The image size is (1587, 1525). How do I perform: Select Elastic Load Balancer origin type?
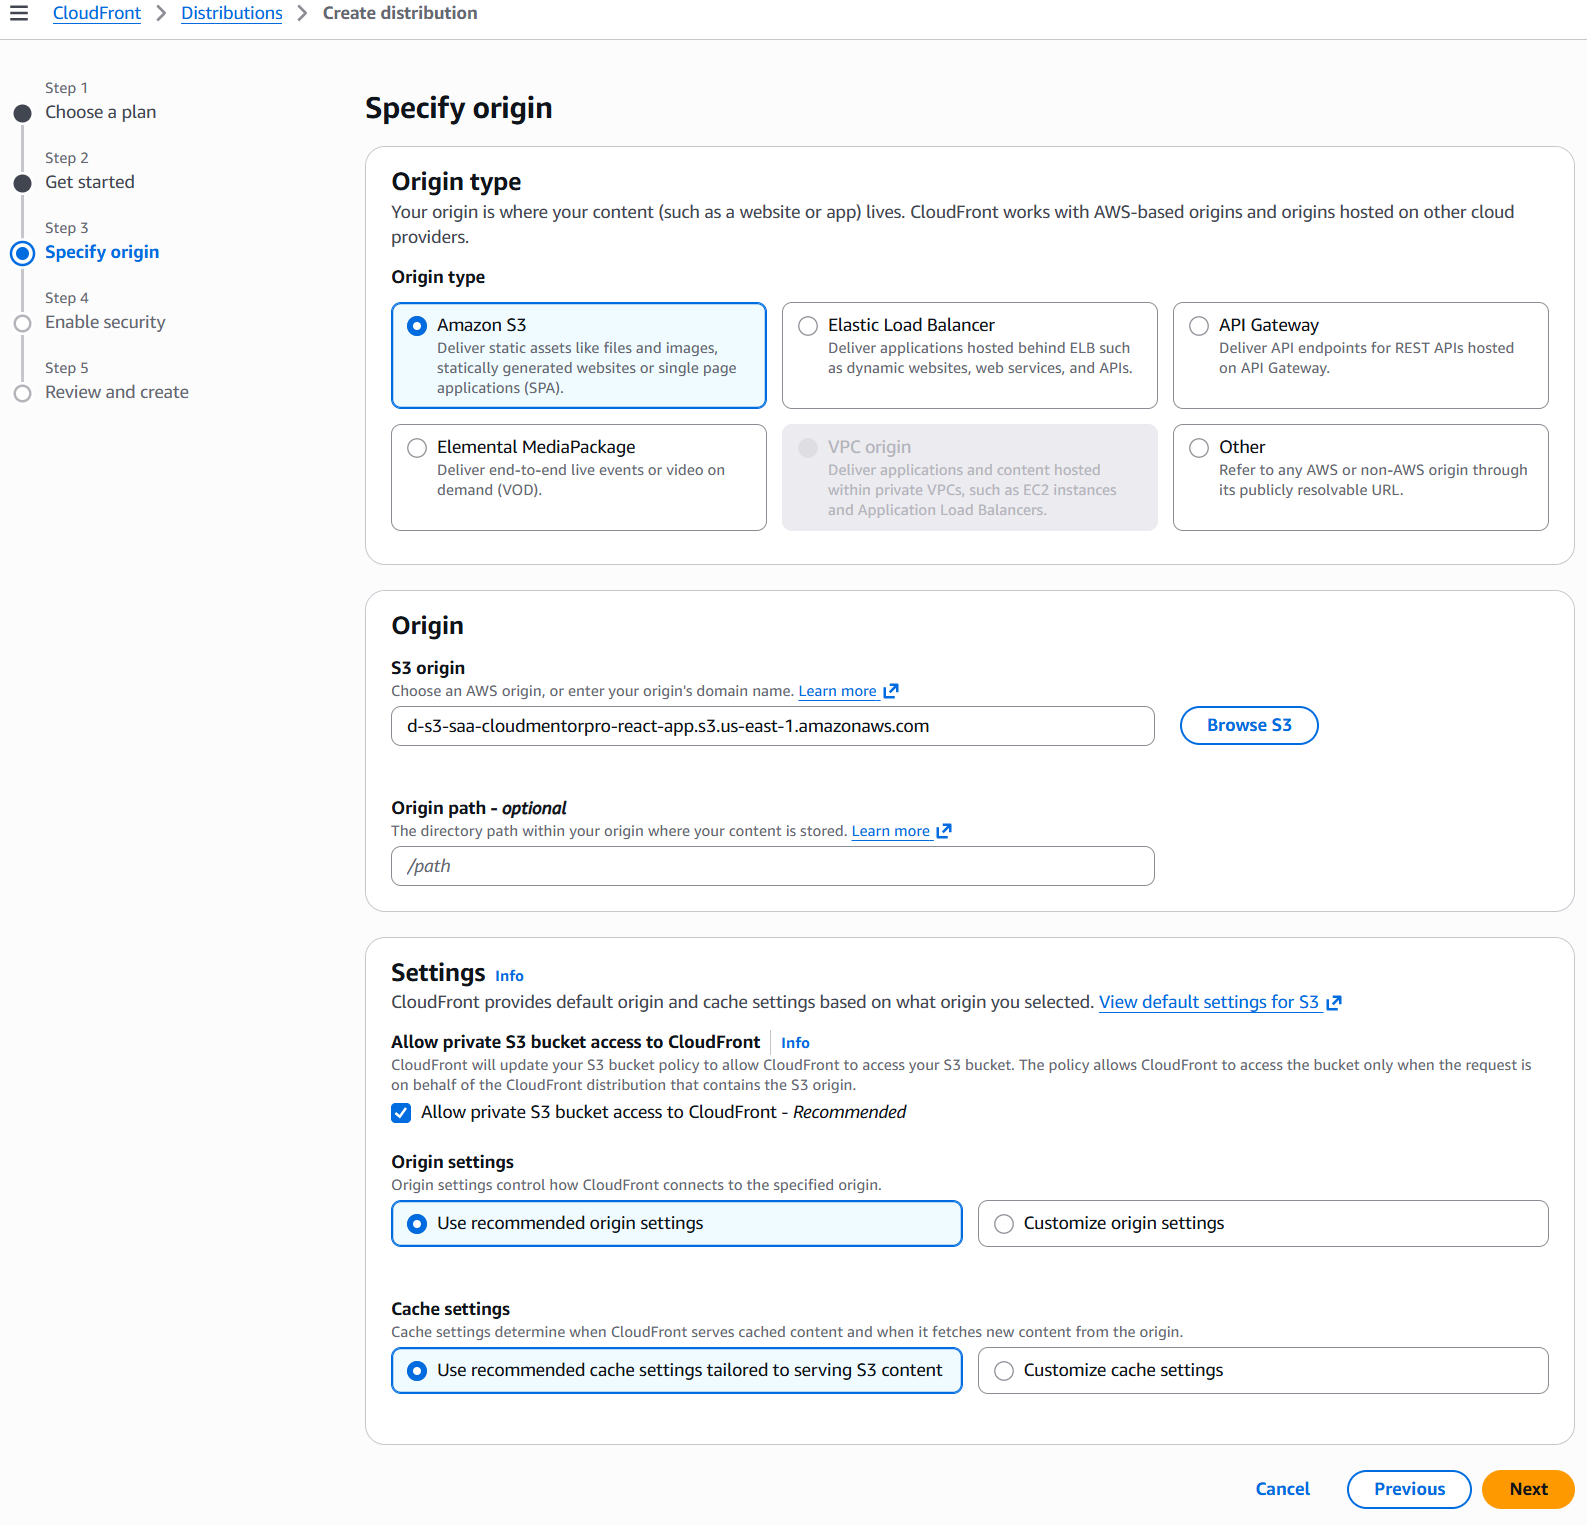[x=808, y=326]
